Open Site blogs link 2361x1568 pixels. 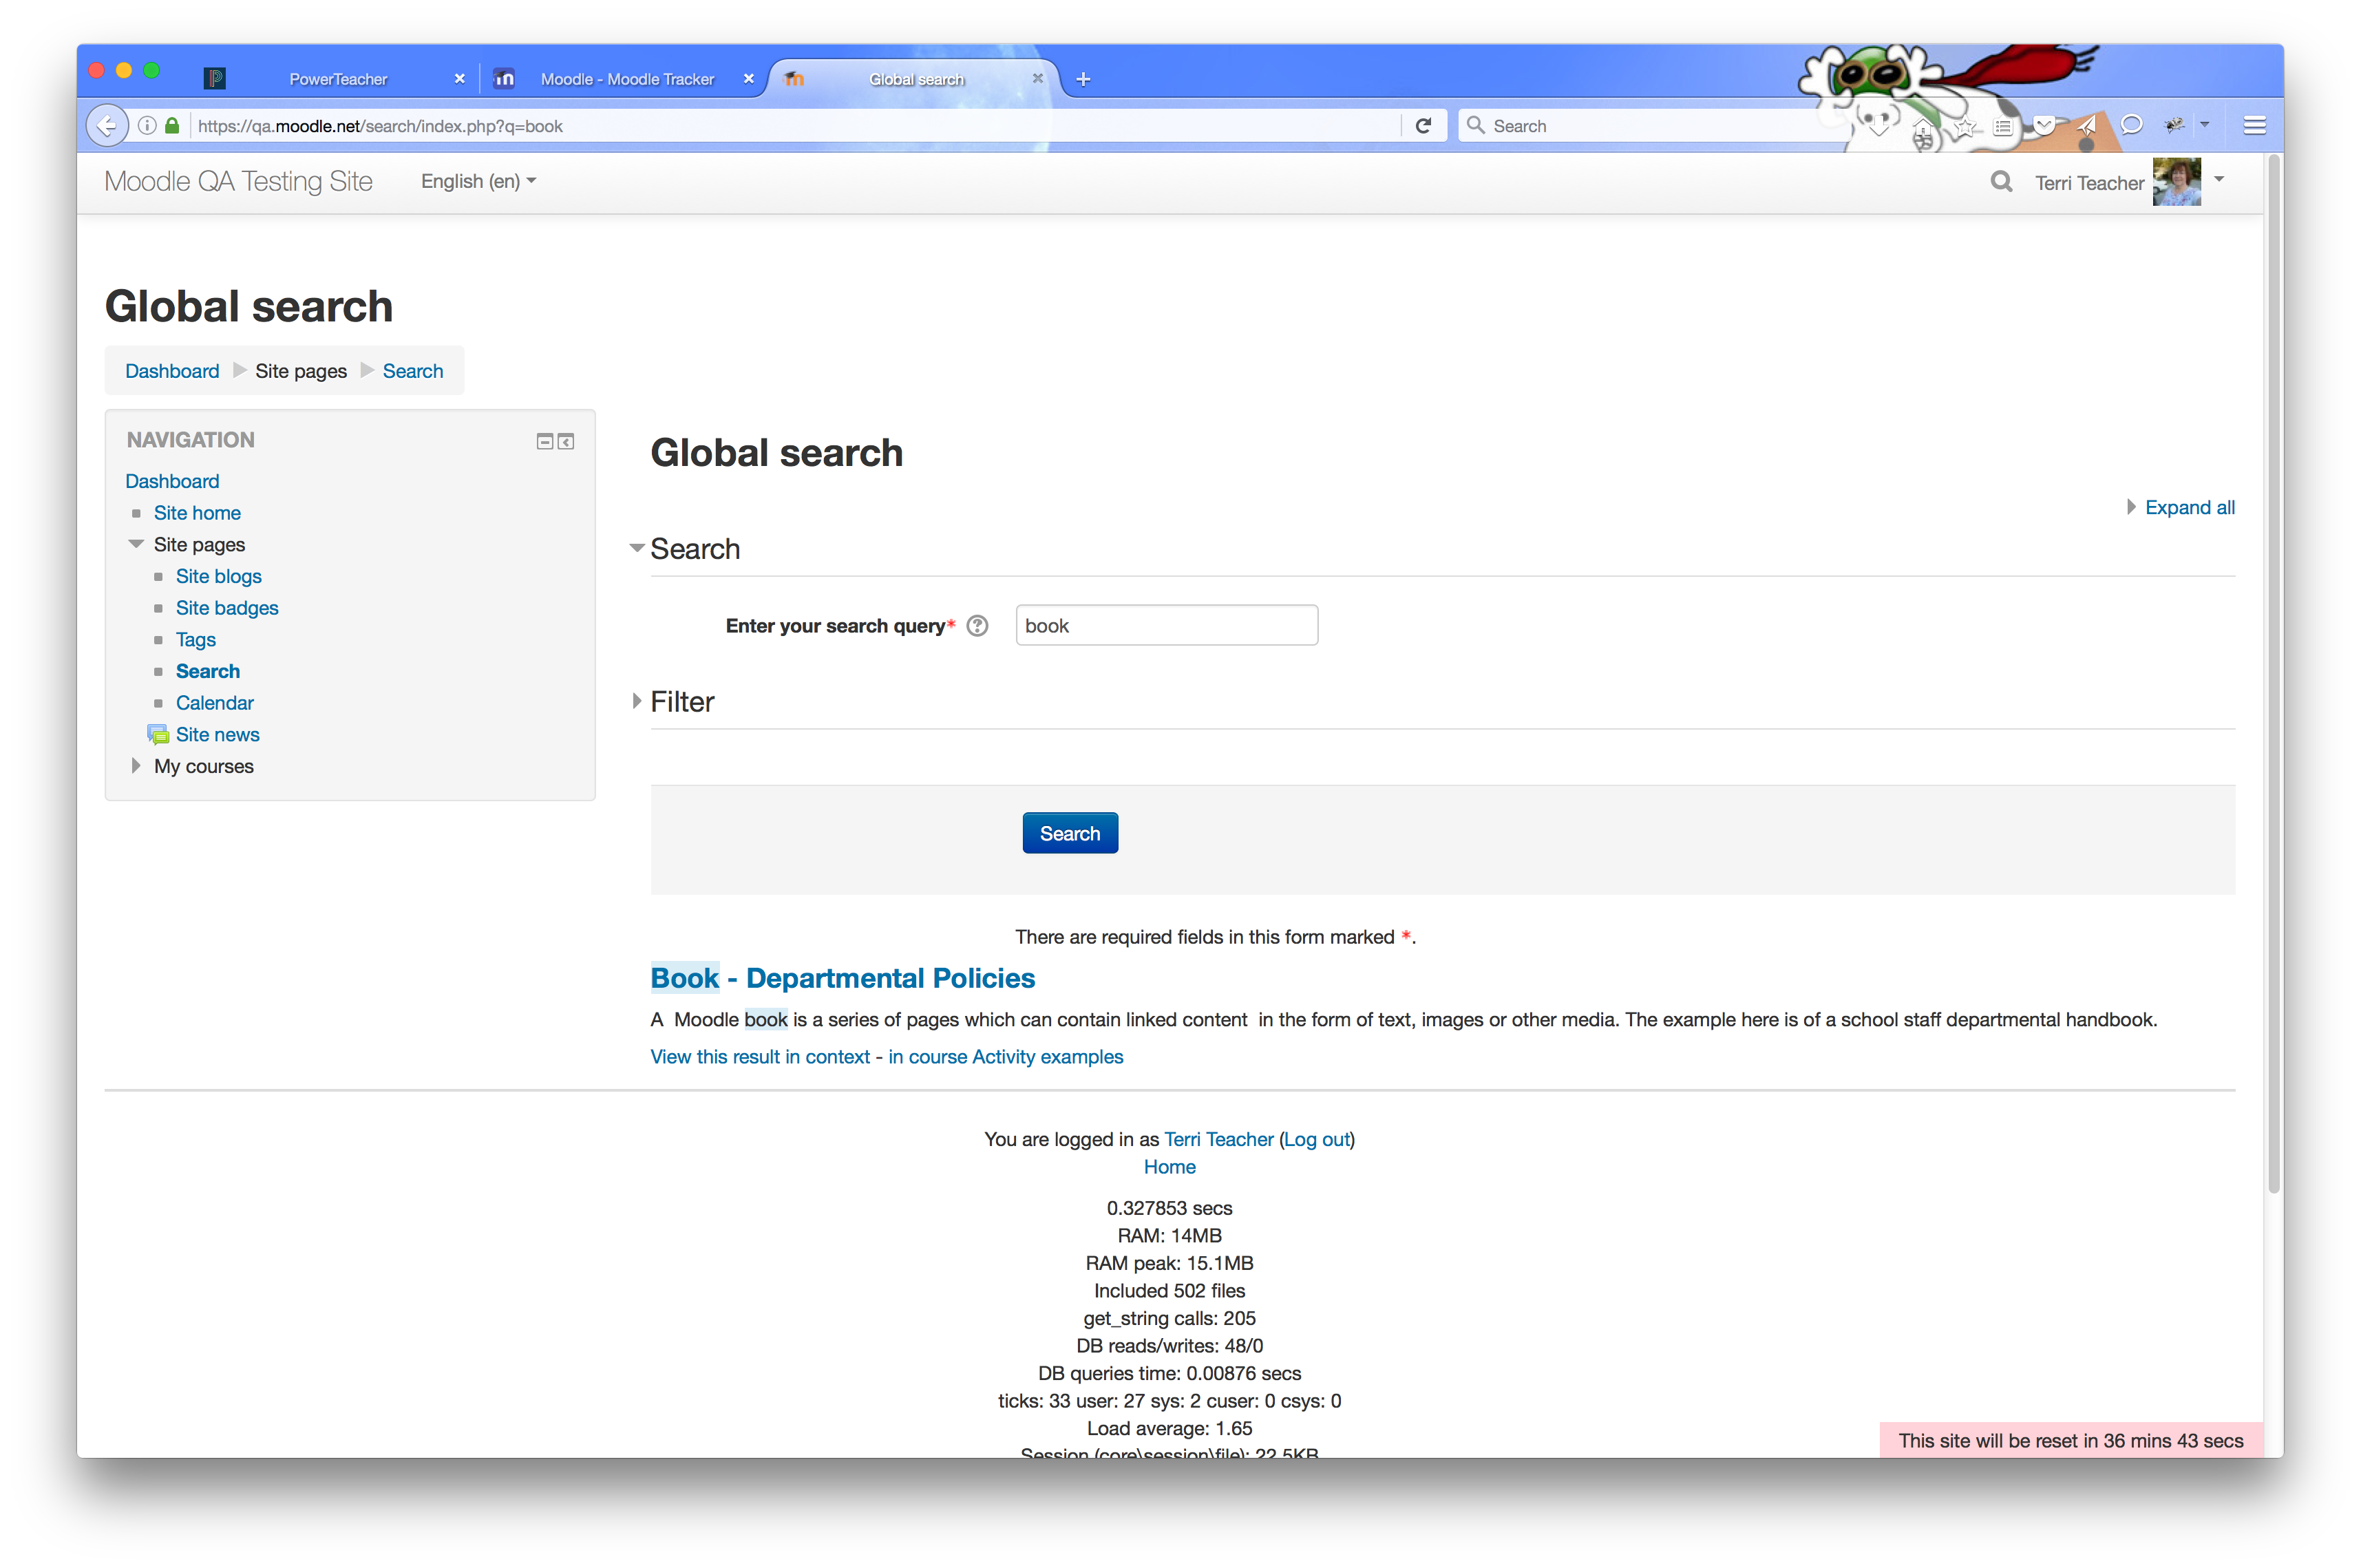[x=219, y=577]
